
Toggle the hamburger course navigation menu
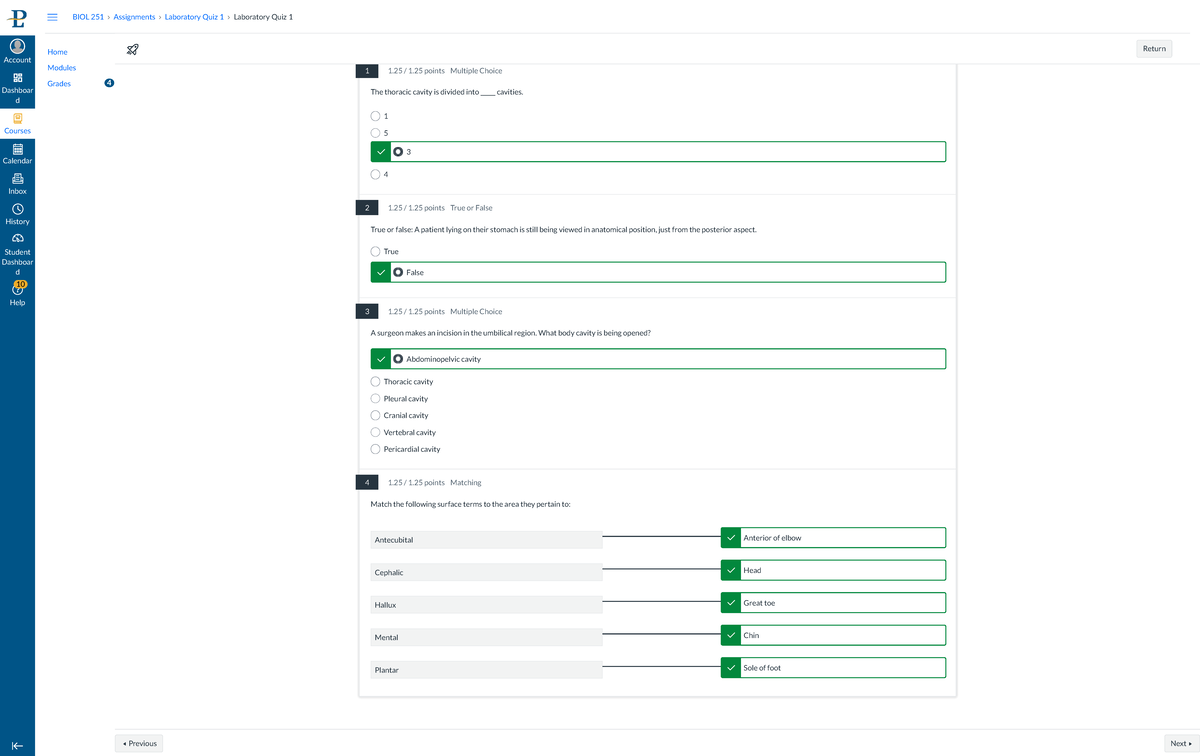(x=52, y=17)
